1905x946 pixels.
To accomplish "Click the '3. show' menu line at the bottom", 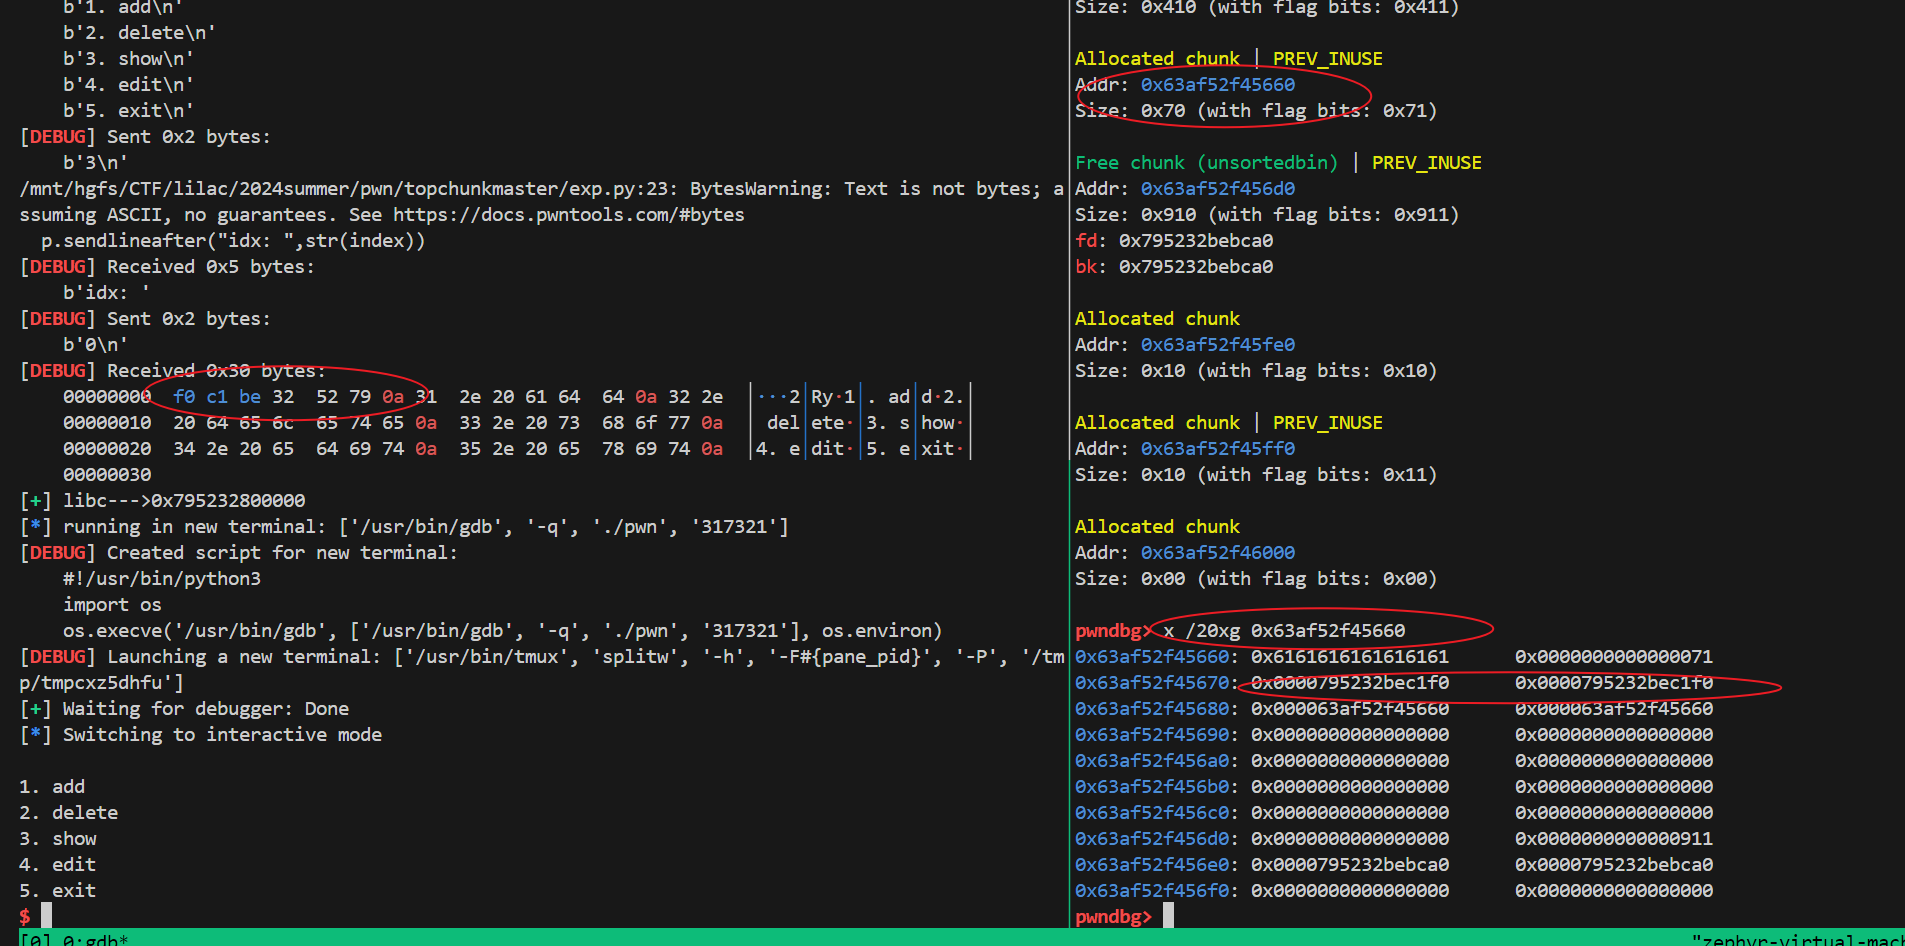I will [58, 839].
